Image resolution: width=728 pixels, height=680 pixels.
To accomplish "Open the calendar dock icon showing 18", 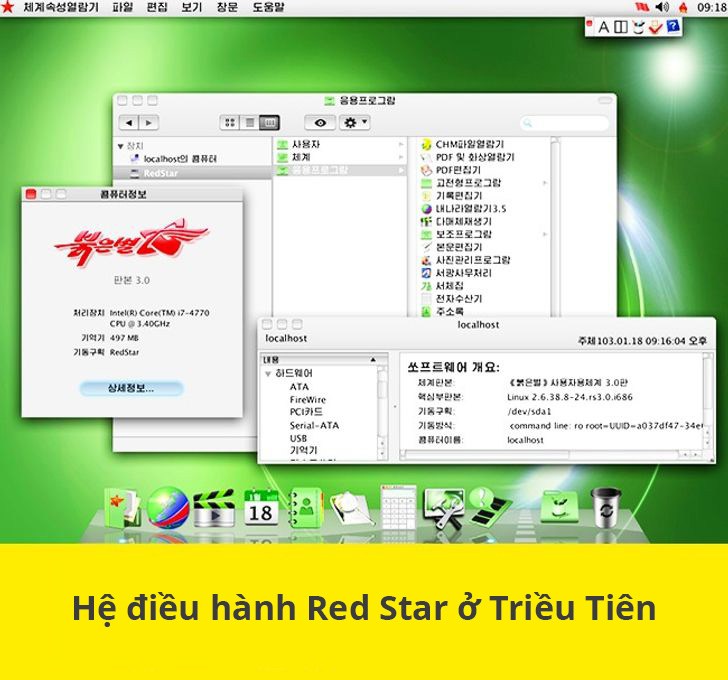I will (261, 507).
